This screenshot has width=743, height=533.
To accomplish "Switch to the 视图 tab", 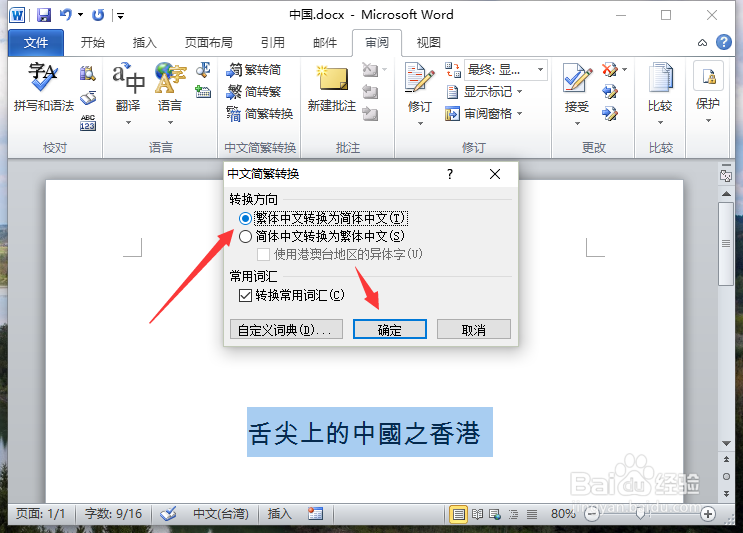I will pos(428,43).
